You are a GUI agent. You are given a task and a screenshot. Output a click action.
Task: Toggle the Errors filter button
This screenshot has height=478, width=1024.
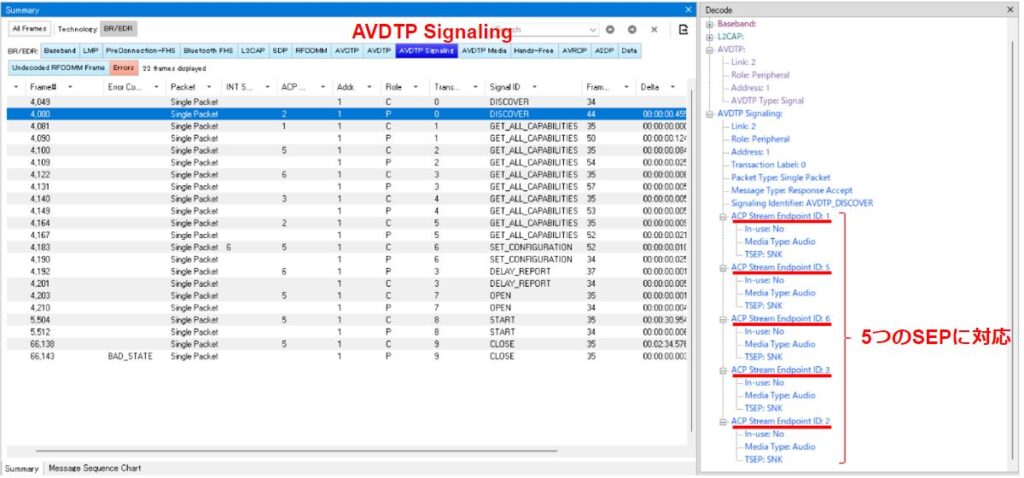pyautogui.click(x=124, y=68)
